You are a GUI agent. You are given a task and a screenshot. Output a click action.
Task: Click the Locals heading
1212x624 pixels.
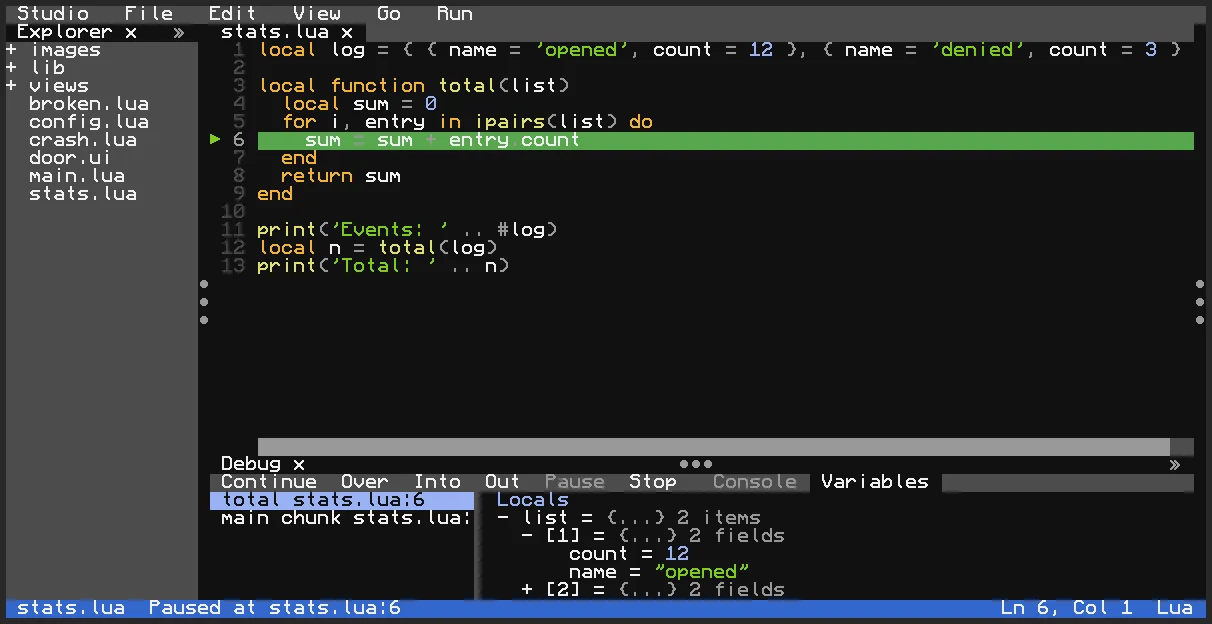click(x=533, y=500)
